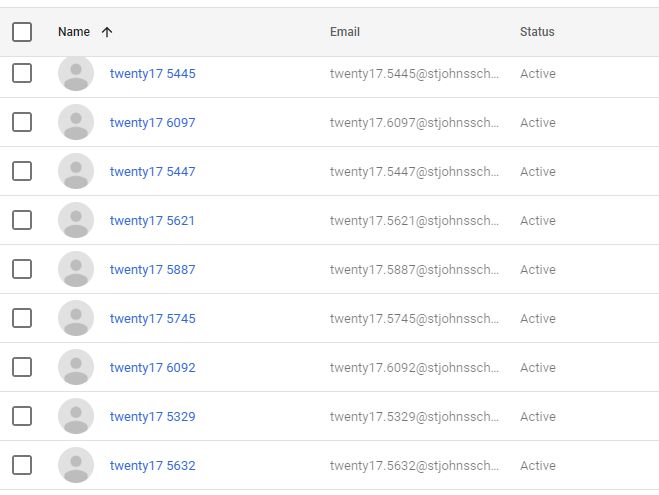Screen dimensions: 659x495
Task: Click Active status of twenty17 6092
Action: tap(538, 368)
